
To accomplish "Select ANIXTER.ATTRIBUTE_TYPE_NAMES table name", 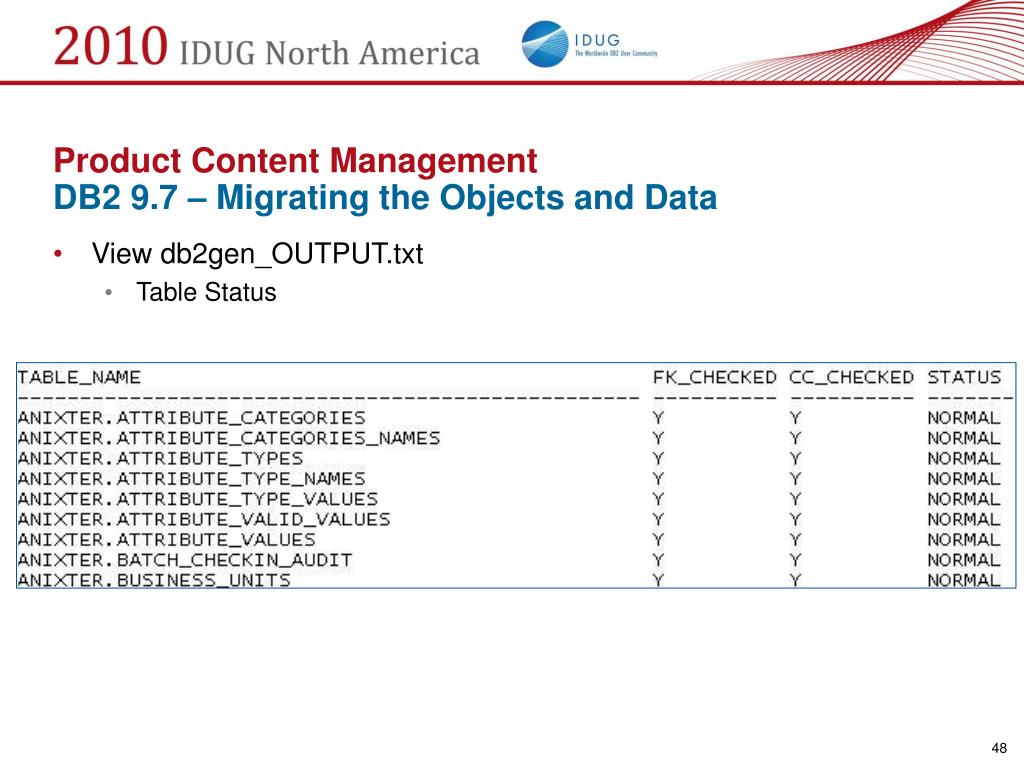I will (x=191, y=479).
